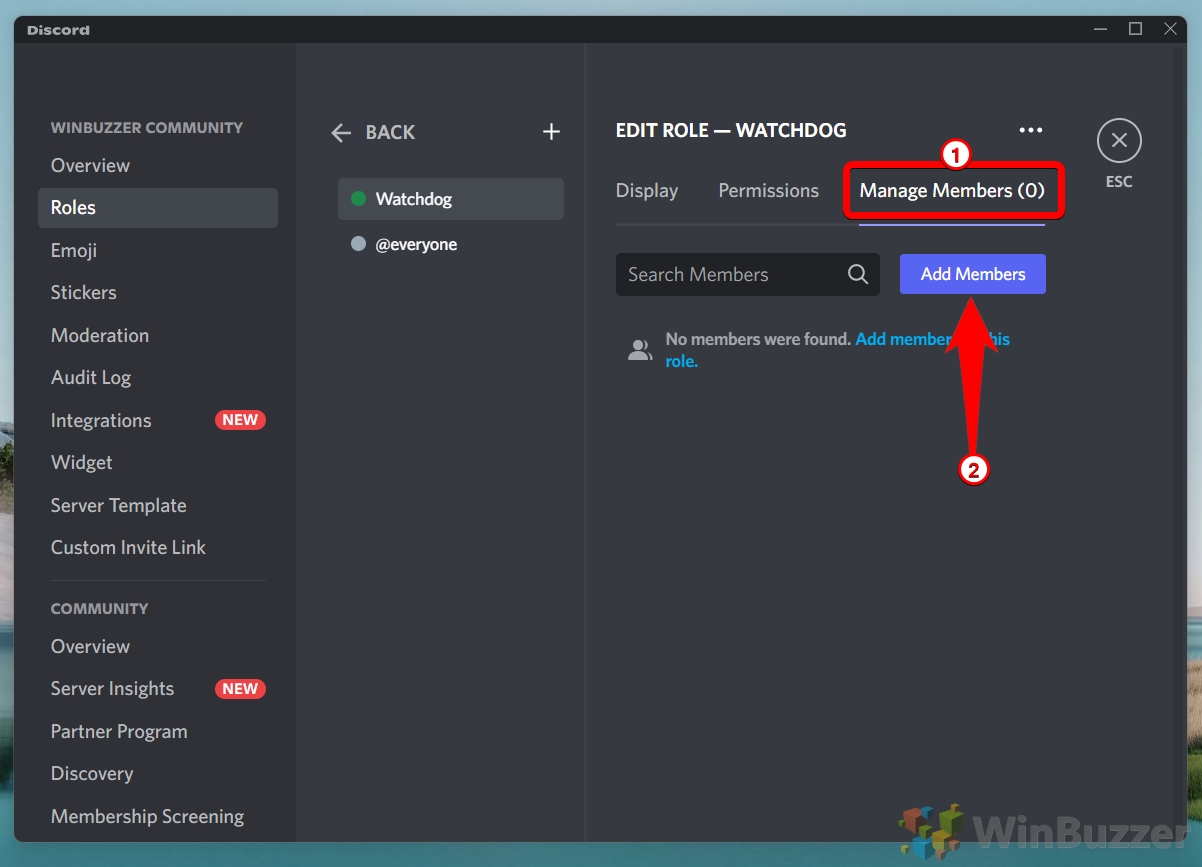The image size is (1202, 867).
Task: Click the WINBUZZER COMMUNITY section header
Action: (147, 128)
